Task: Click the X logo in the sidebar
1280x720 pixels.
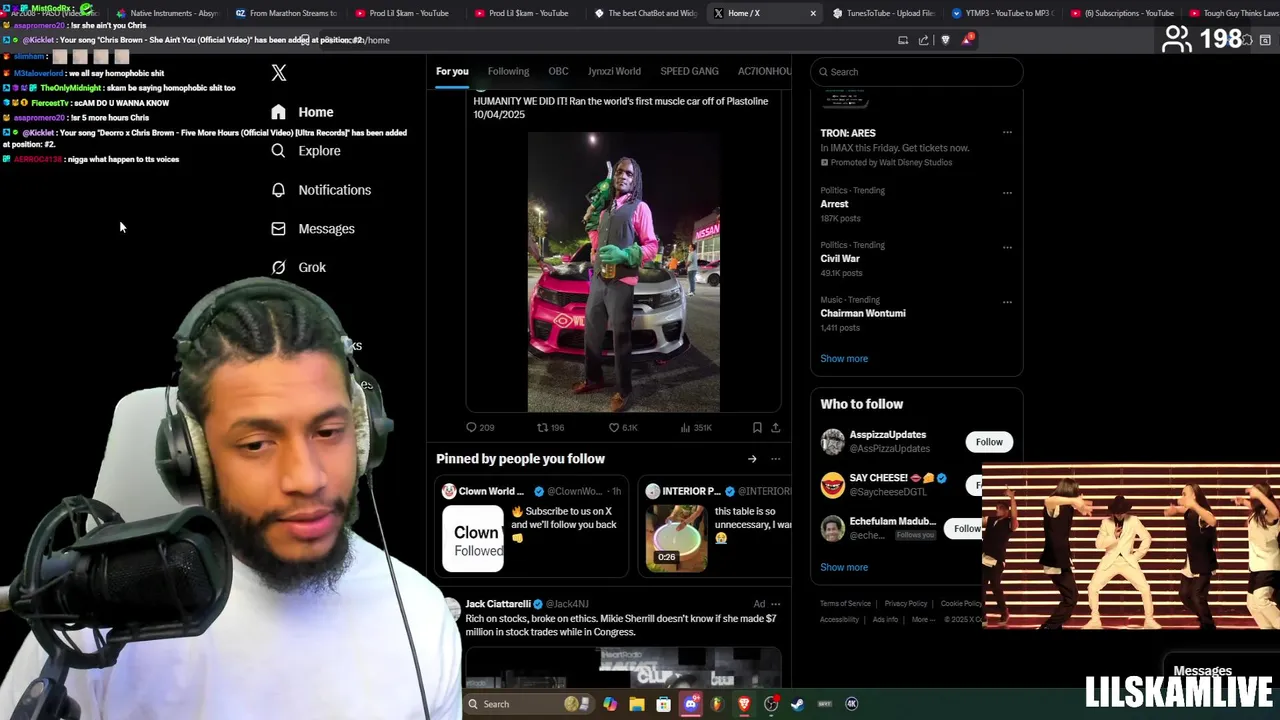Action: (279, 72)
